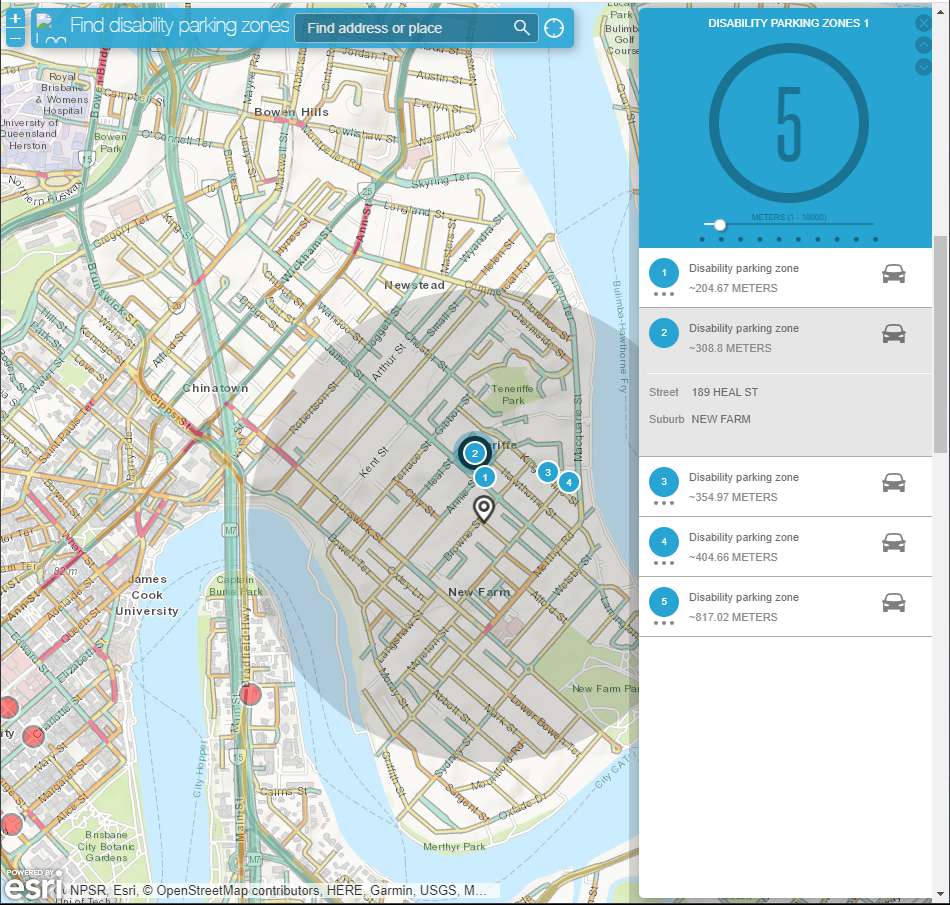Screen dimensions: 950x905
Task: Click inside the Find address or place field
Action: point(400,28)
